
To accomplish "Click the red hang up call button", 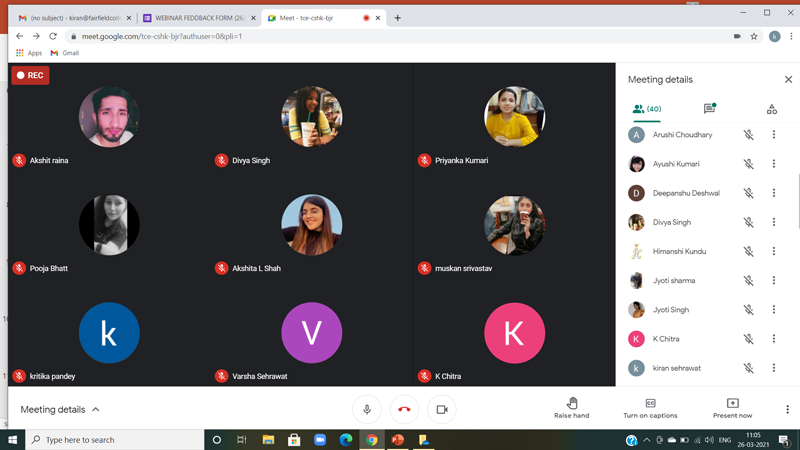I will pos(404,409).
